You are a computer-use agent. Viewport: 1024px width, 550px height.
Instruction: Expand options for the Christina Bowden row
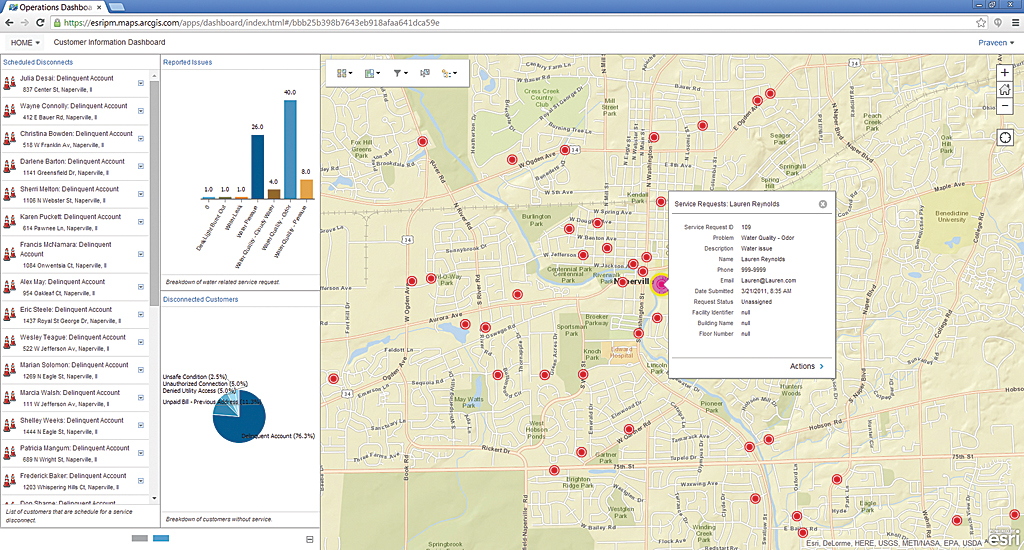click(141, 138)
